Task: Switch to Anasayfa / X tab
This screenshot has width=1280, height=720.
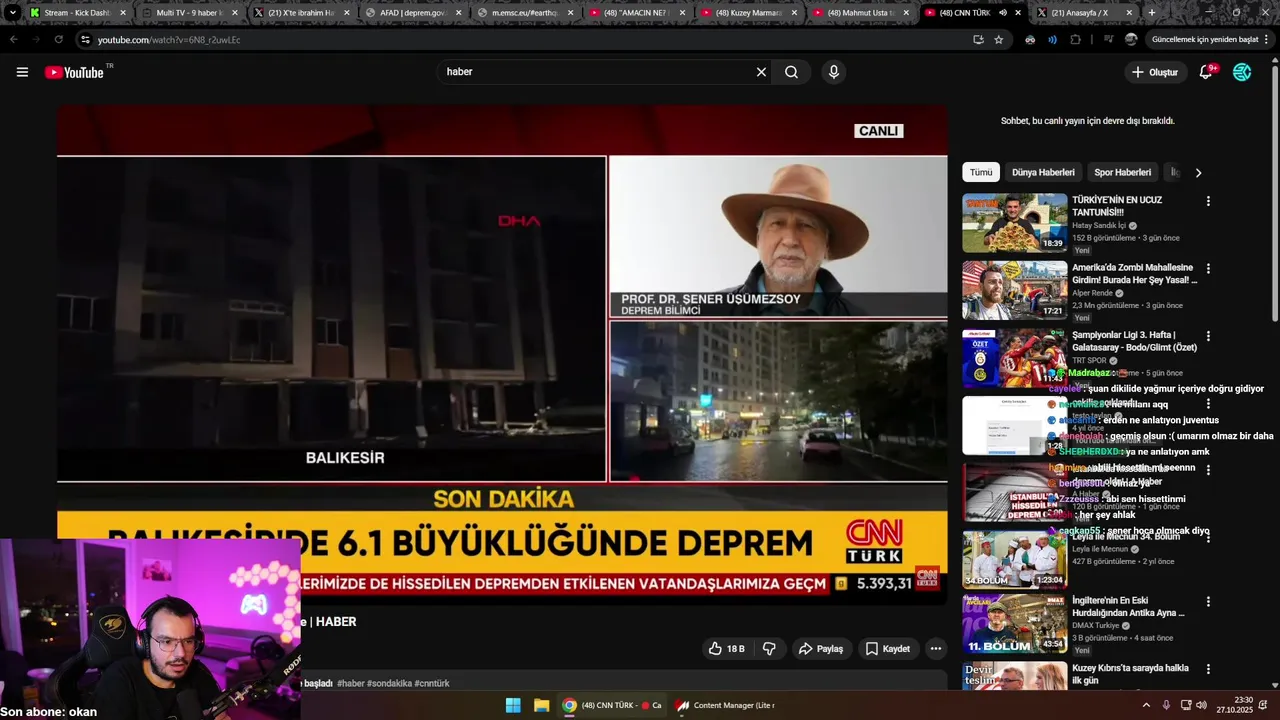Action: tap(1085, 13)
